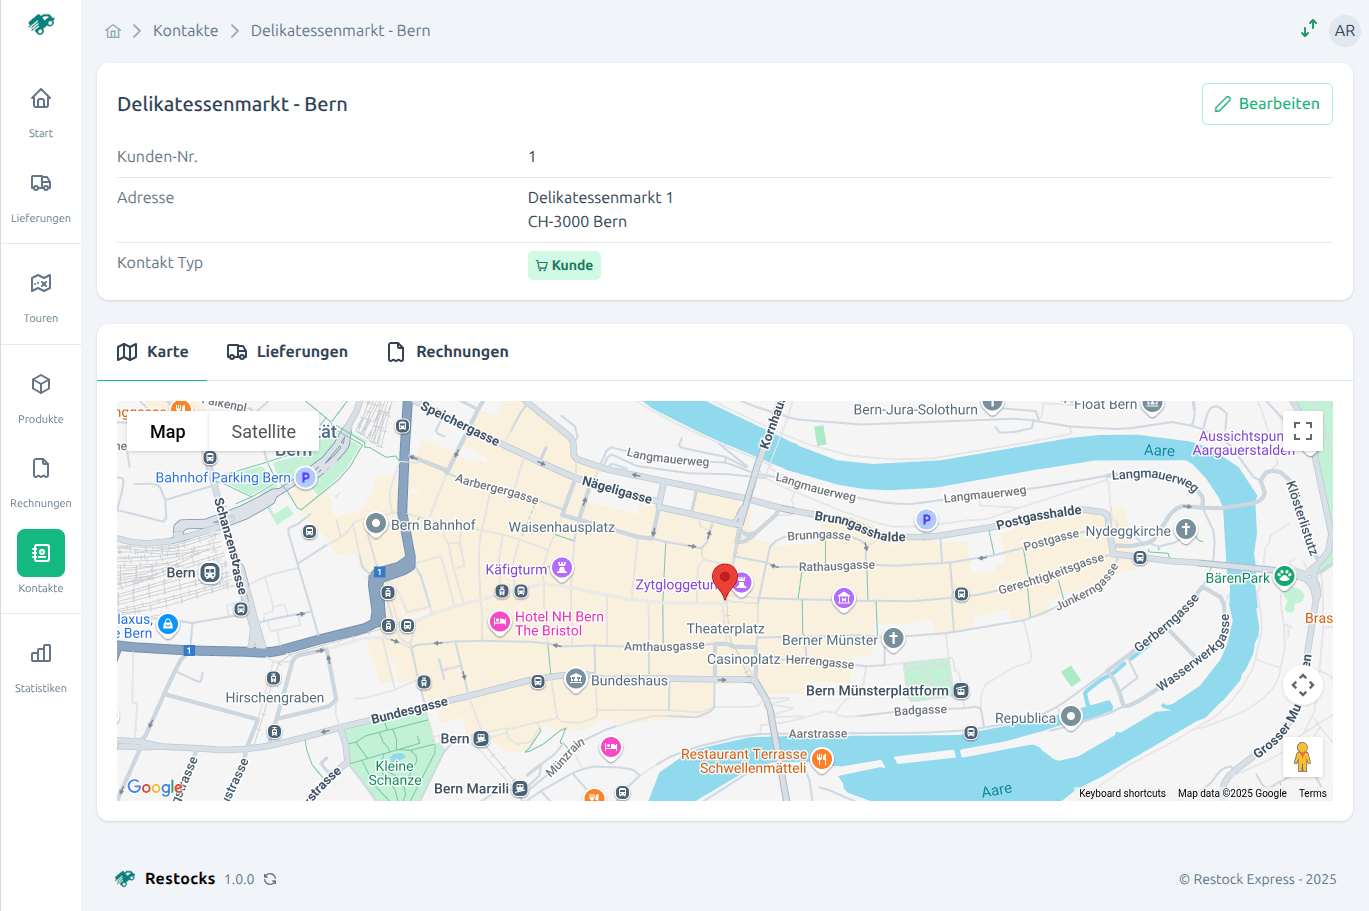Click the red location marker pin

tap(725, 581)
